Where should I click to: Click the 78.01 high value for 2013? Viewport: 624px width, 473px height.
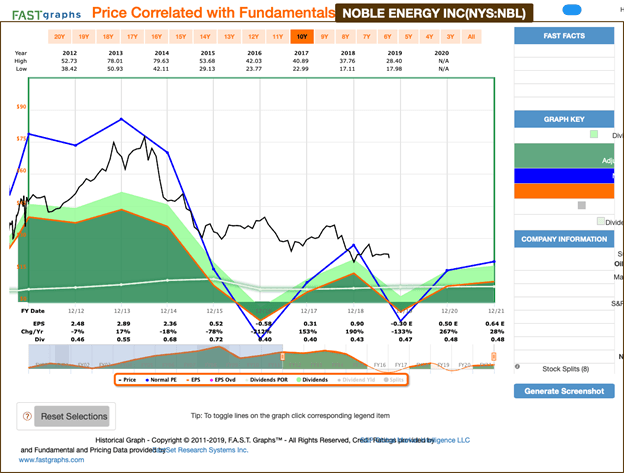tap(115, 61)
